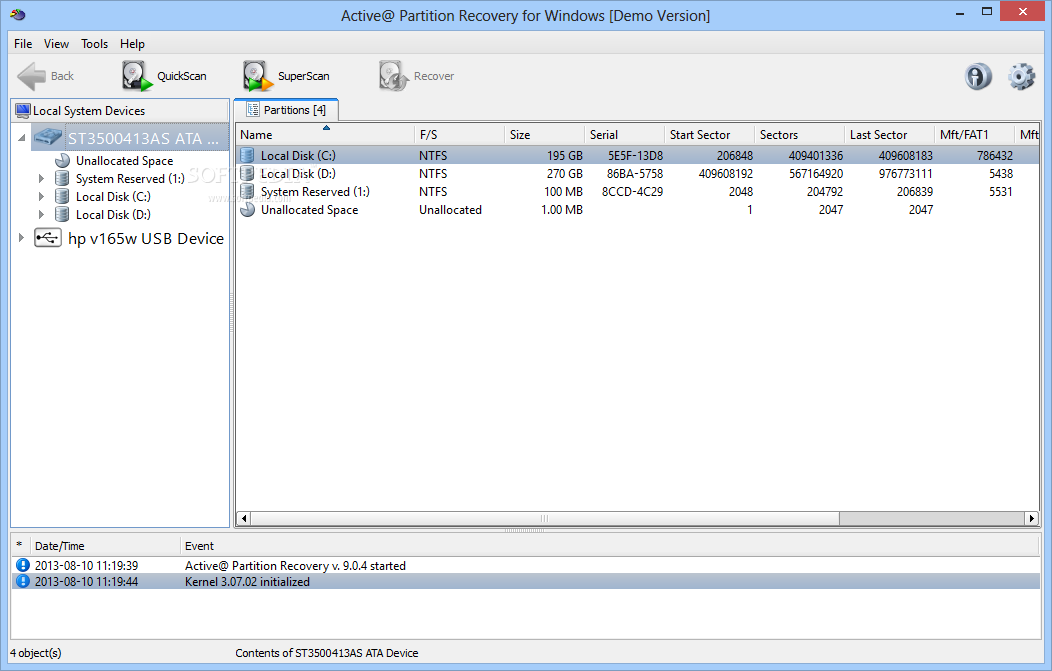Click the Event log column header
1052x671 pixels.
(x=610, y=546)
